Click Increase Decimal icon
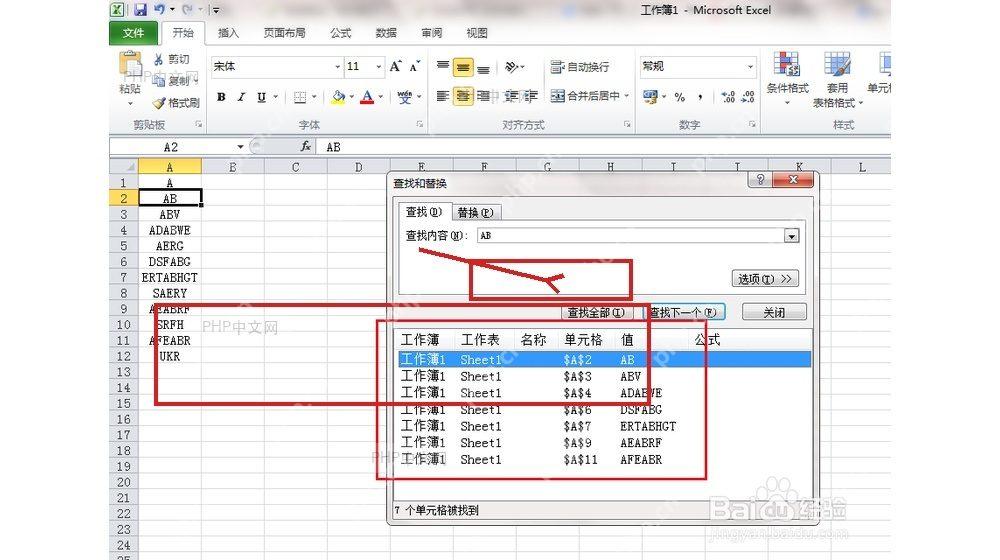The image size is (1000, 560). point(728,97)
